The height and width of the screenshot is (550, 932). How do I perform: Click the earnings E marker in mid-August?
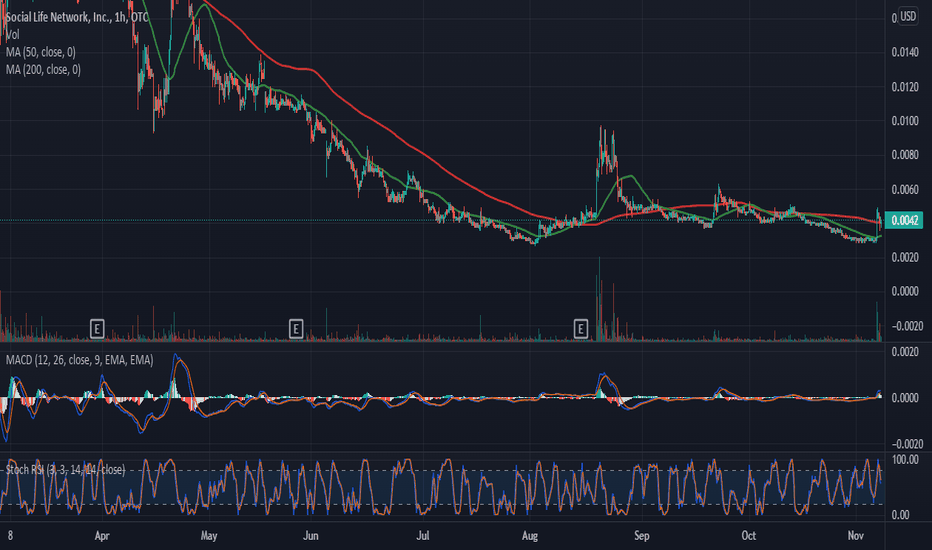point(581,328)
